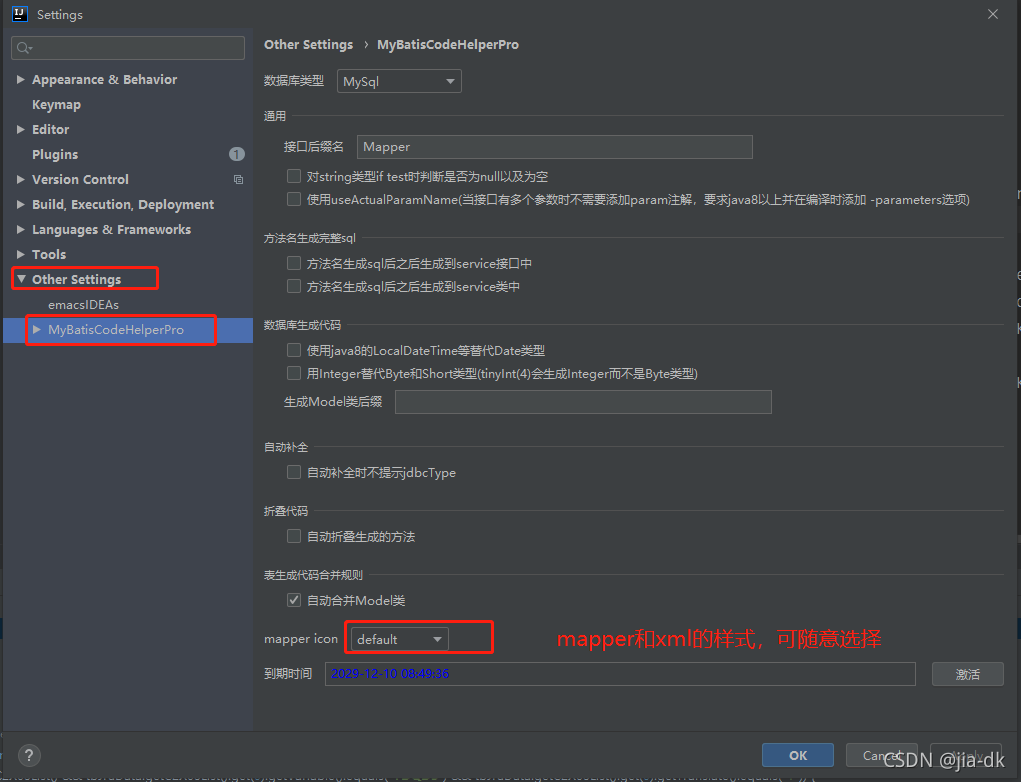
Task: Toggle hide jdbcType on autocomplete checkbox
Action: click(x=294, y=472)
